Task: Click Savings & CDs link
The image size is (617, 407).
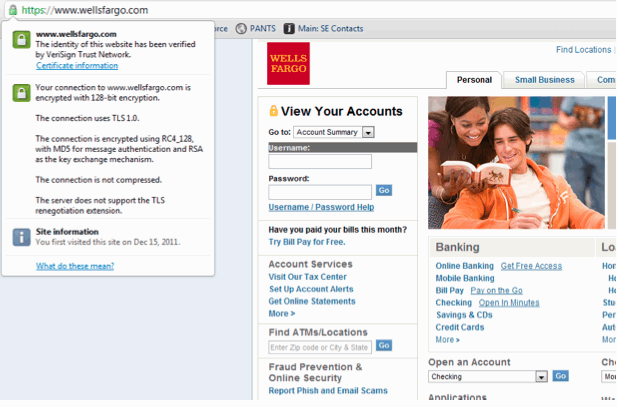Action: (464, 315)
